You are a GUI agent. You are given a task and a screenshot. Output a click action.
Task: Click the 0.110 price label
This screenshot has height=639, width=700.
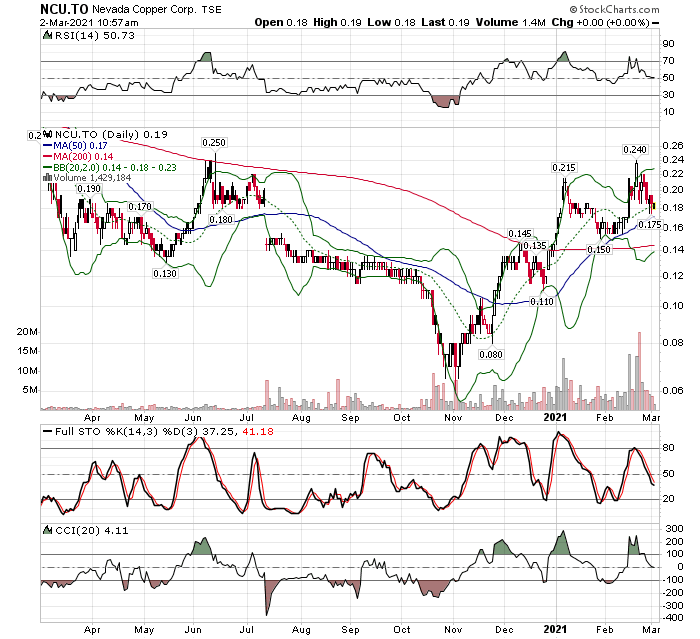(x=542, y=302)
